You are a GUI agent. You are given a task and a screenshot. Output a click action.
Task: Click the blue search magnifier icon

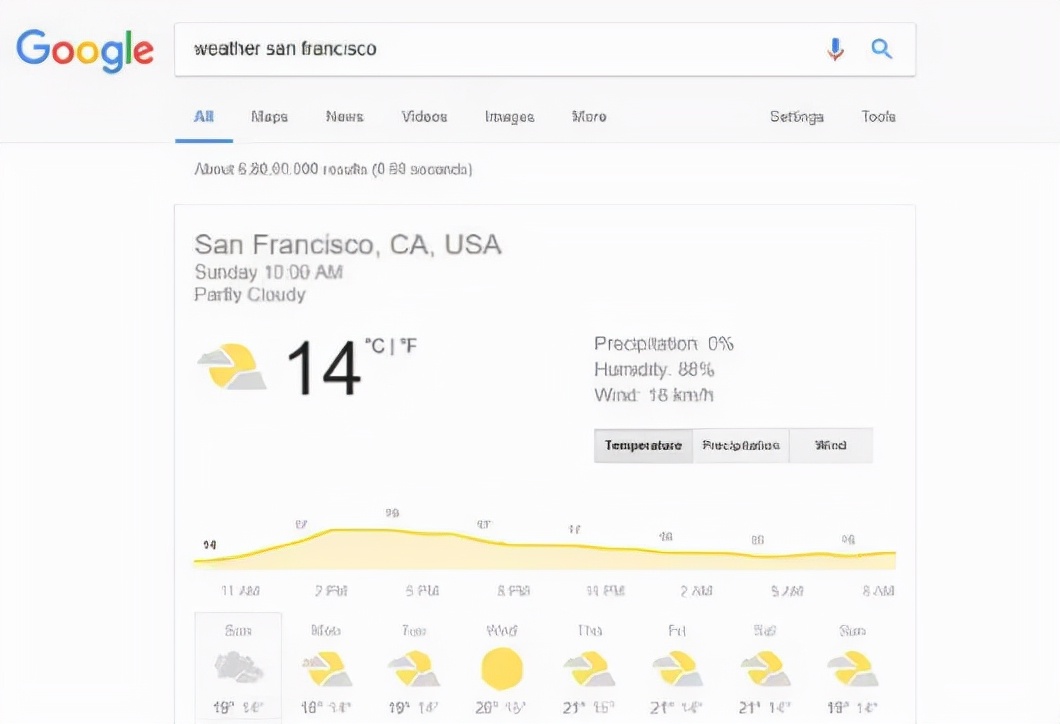(881, 49)
